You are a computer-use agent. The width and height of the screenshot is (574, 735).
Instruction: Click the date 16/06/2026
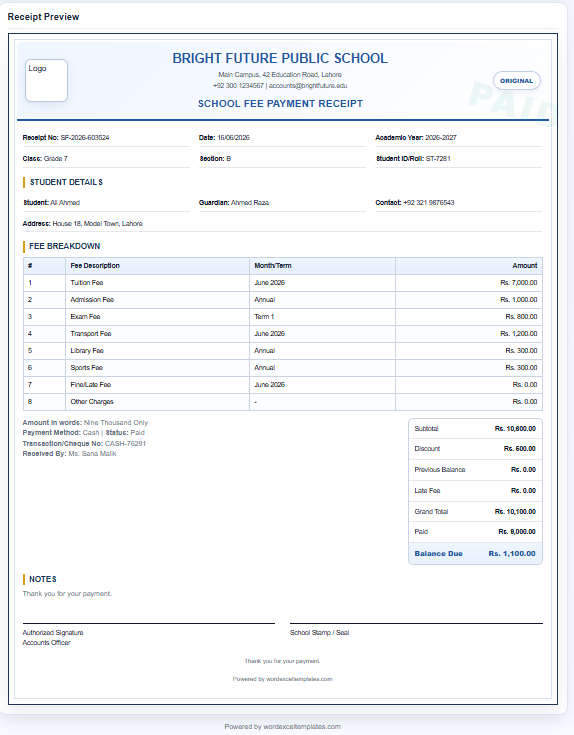pos(233,138)
